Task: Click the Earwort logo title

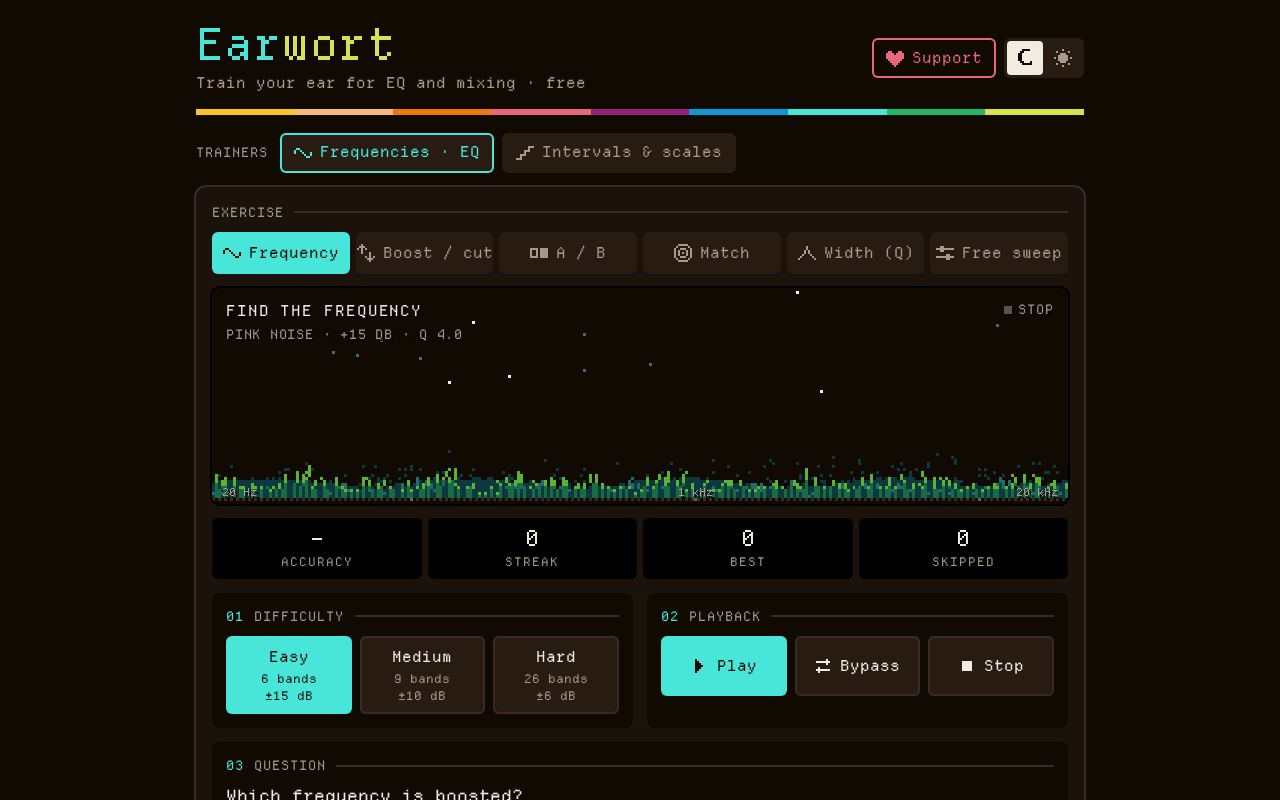Action: pos(296,46)
